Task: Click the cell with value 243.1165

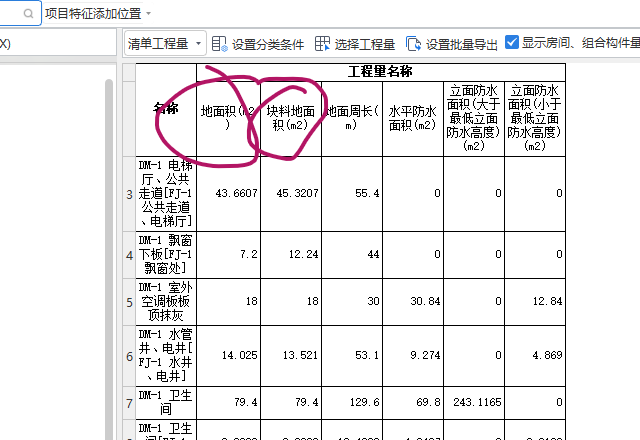Action: (x=474, y=403)
